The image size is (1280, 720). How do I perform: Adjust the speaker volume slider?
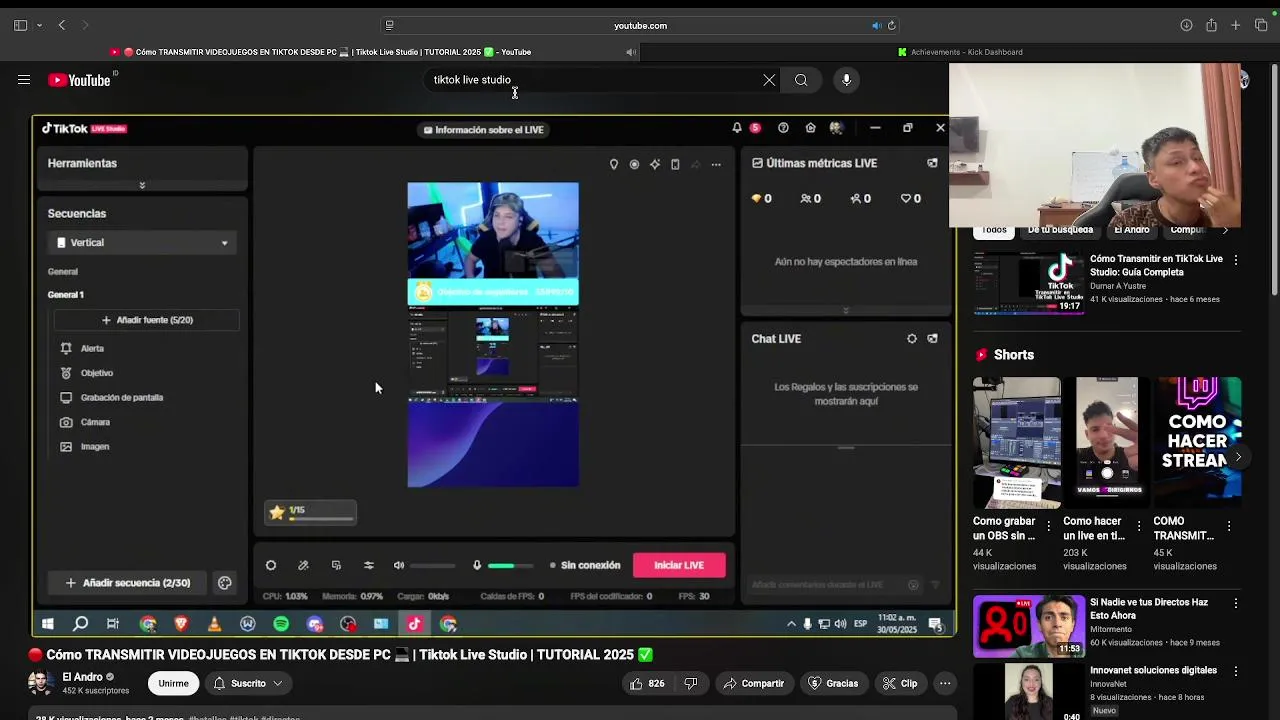coord(433,566)
